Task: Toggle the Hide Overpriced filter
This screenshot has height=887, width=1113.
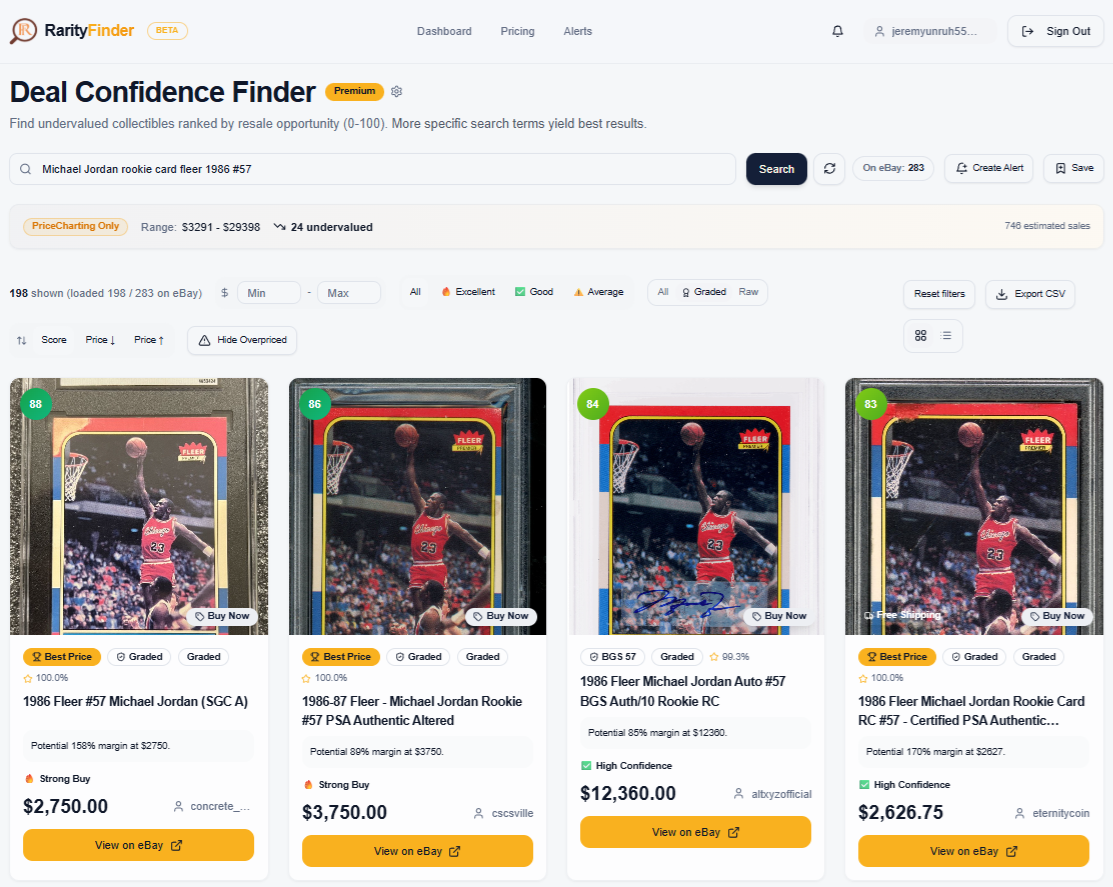Action: pos(241,340)
